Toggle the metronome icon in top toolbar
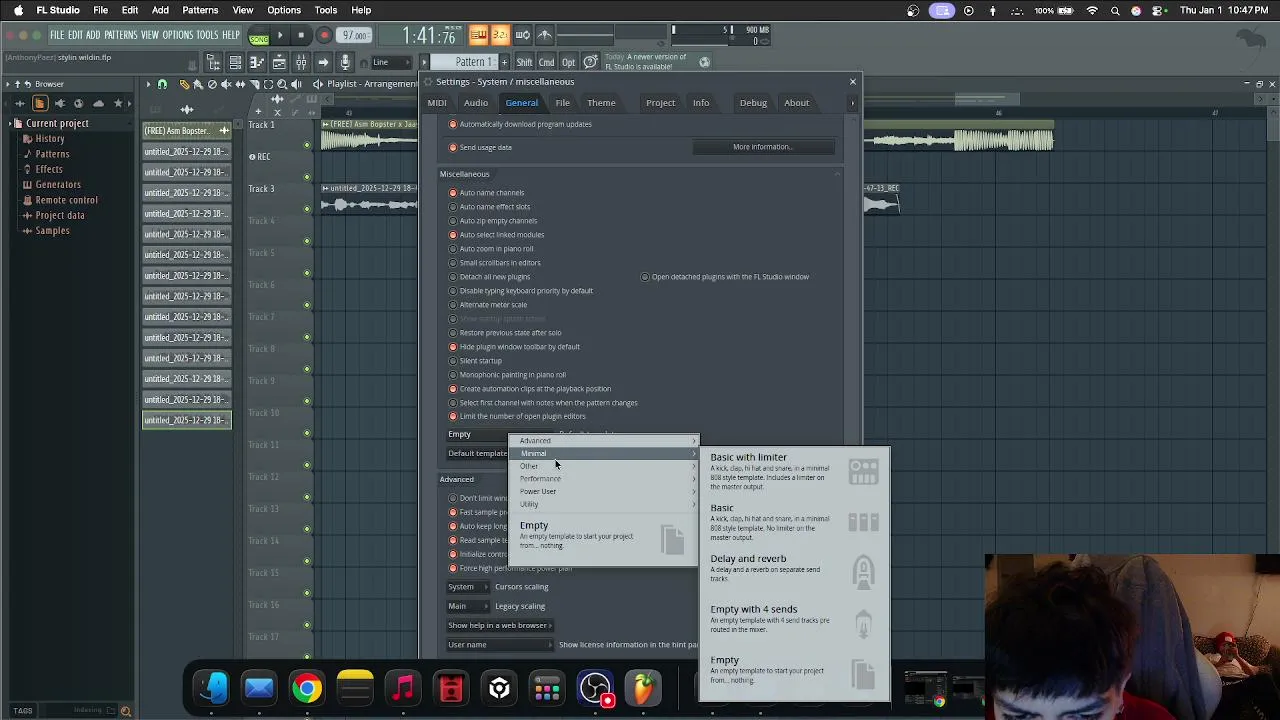 pyautogui.click(x=544, y=35)
